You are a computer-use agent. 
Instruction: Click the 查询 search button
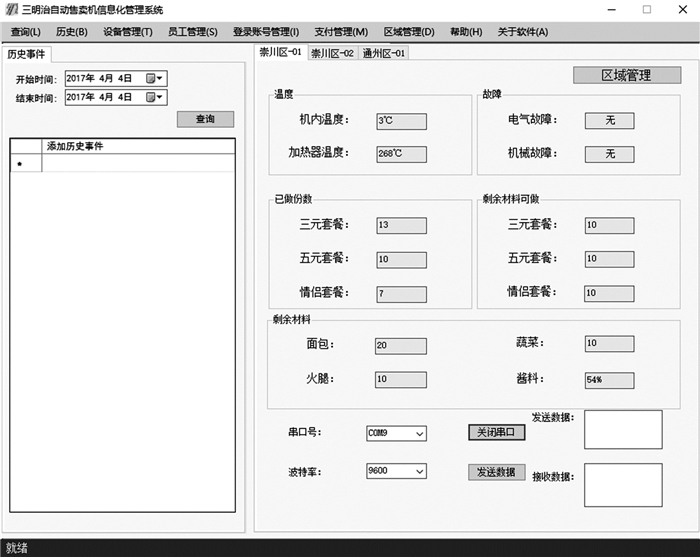(x=205, y=119)
